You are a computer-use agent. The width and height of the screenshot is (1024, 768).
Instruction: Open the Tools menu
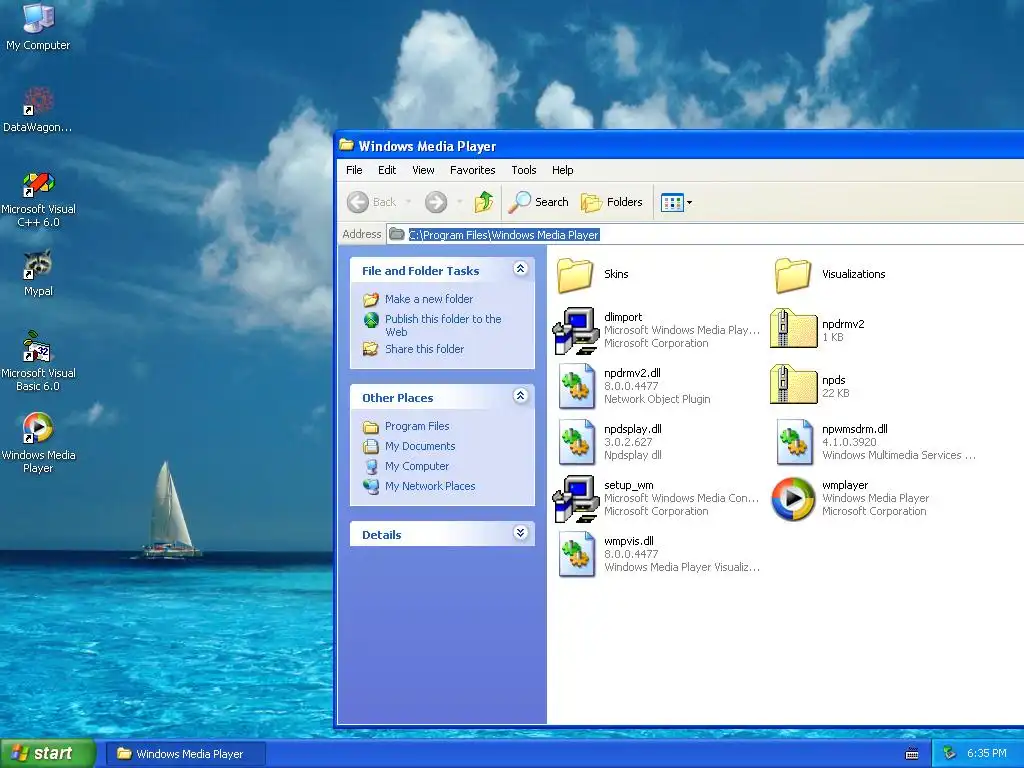[524, 170]
